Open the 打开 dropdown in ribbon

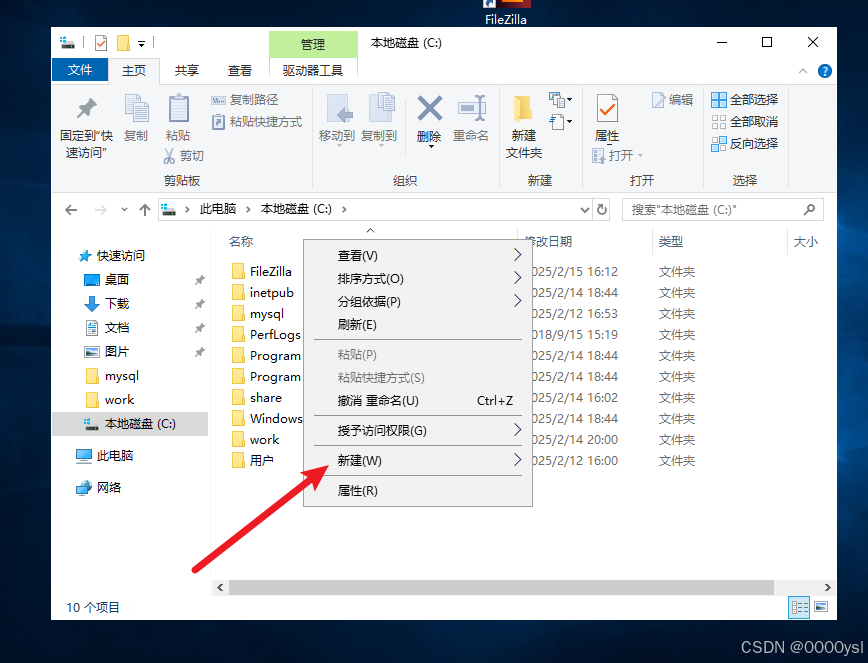pyautogui.click(x=618, y=156)
